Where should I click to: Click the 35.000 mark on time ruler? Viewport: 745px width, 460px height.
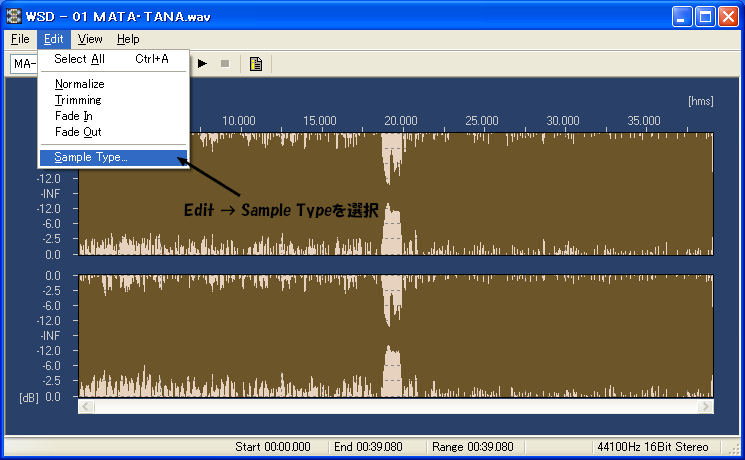pyautogui.click(x=644, y=121)
